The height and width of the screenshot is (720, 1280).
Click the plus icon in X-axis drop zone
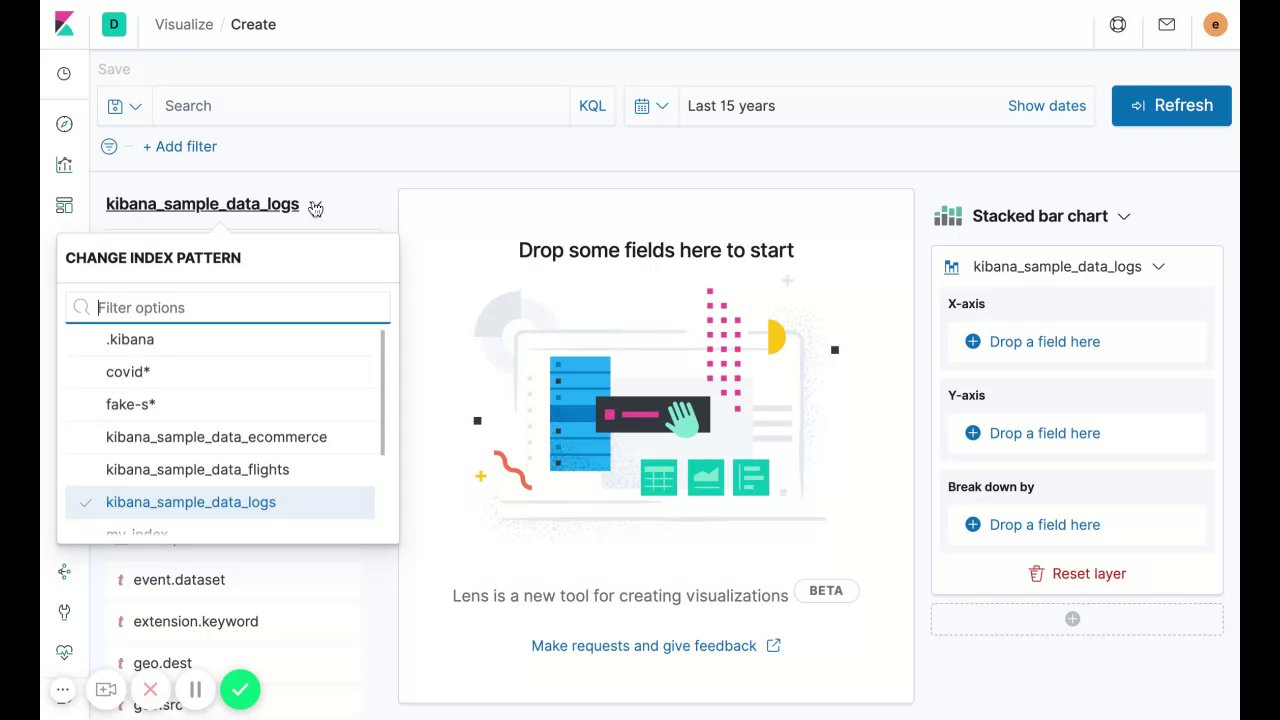tap(973, 341)
